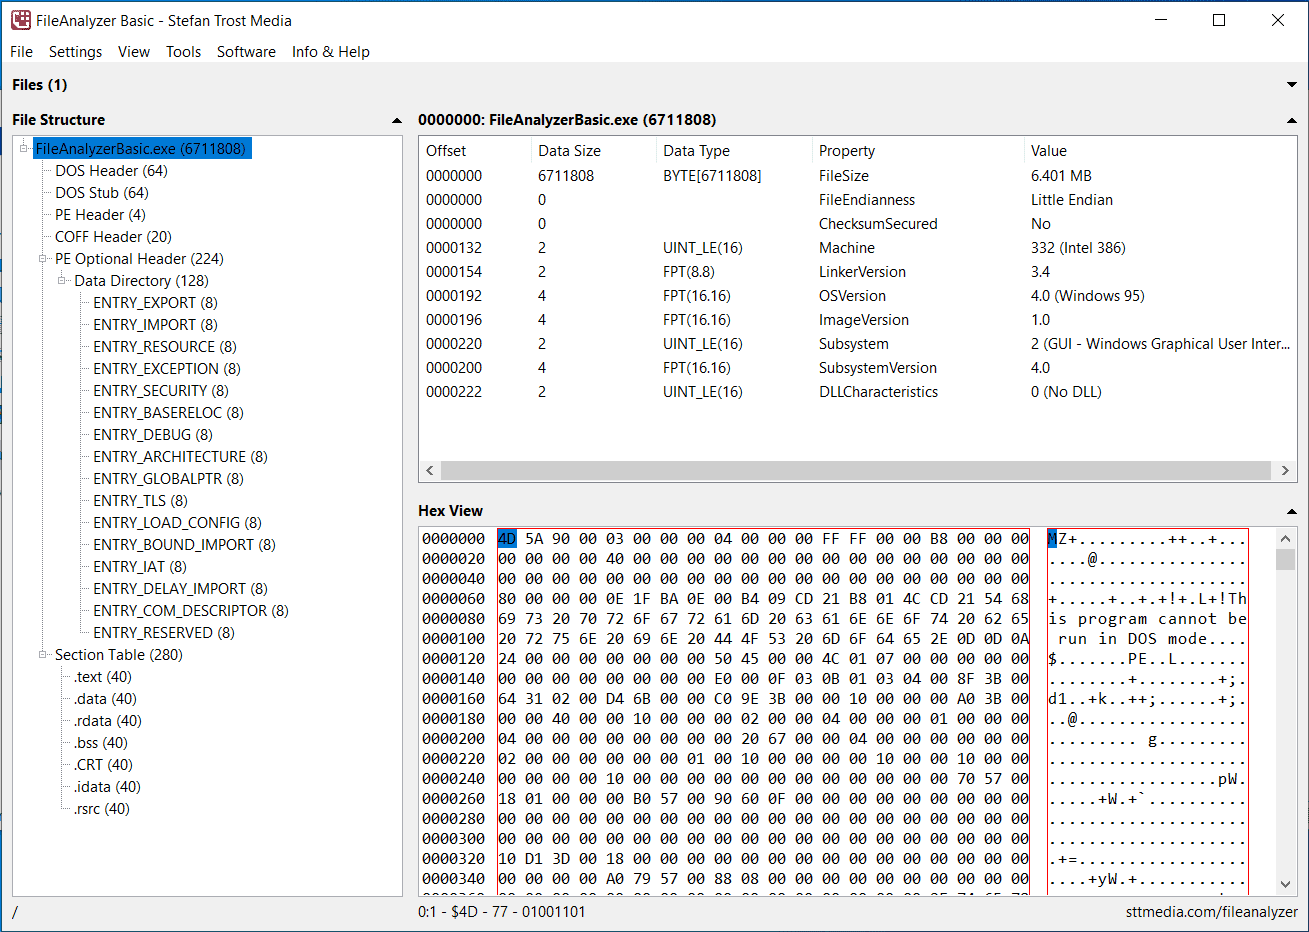The width and height of the screenshot is (1309, 932).
Task: Select COFF Header (20) in the tree
Action: (x=113, y=237)
